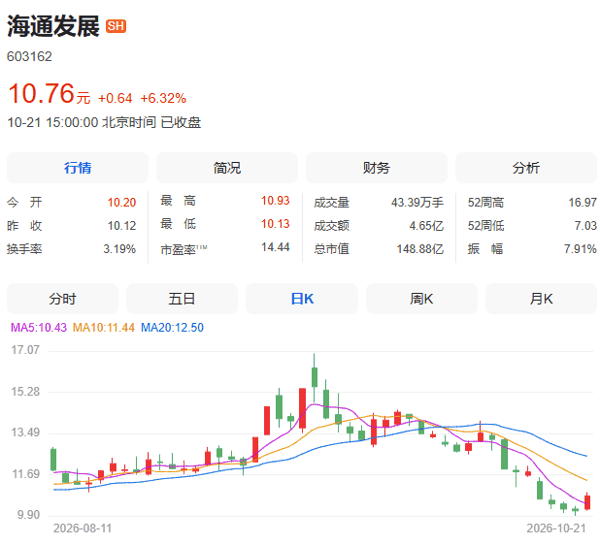Switch to the 五日 chart view
The height and width of the screenshot is (544, 600).
tap(182, 299)
